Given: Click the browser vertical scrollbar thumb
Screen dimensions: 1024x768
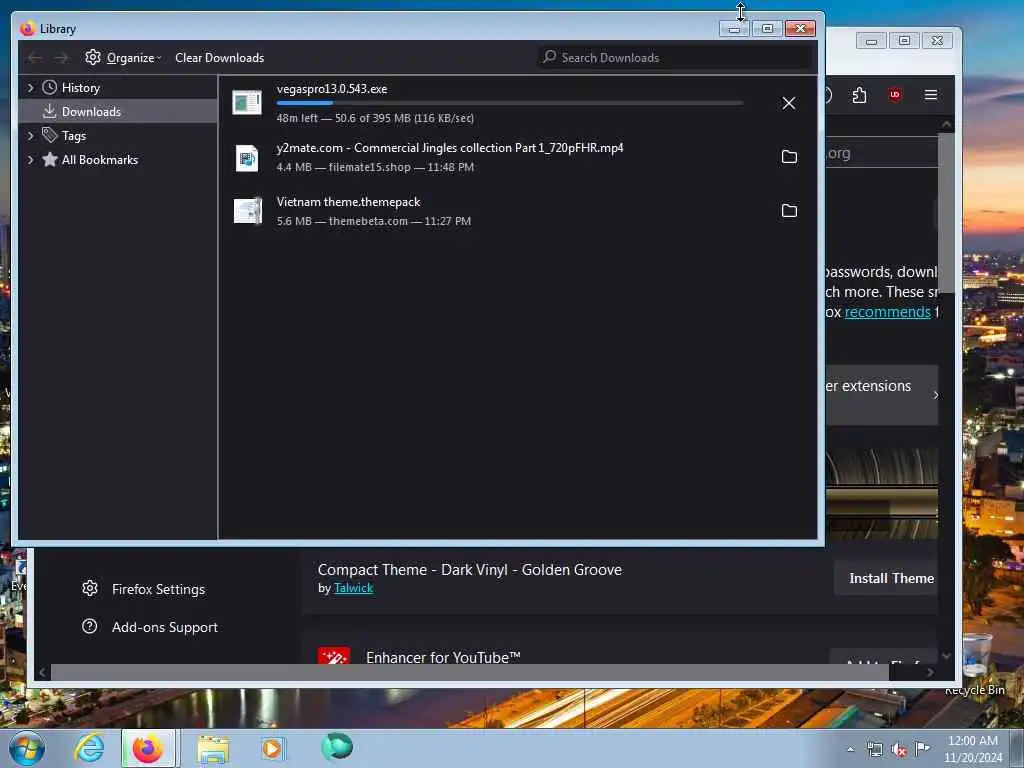Looking at the screenshot, I should coord(946,212).
